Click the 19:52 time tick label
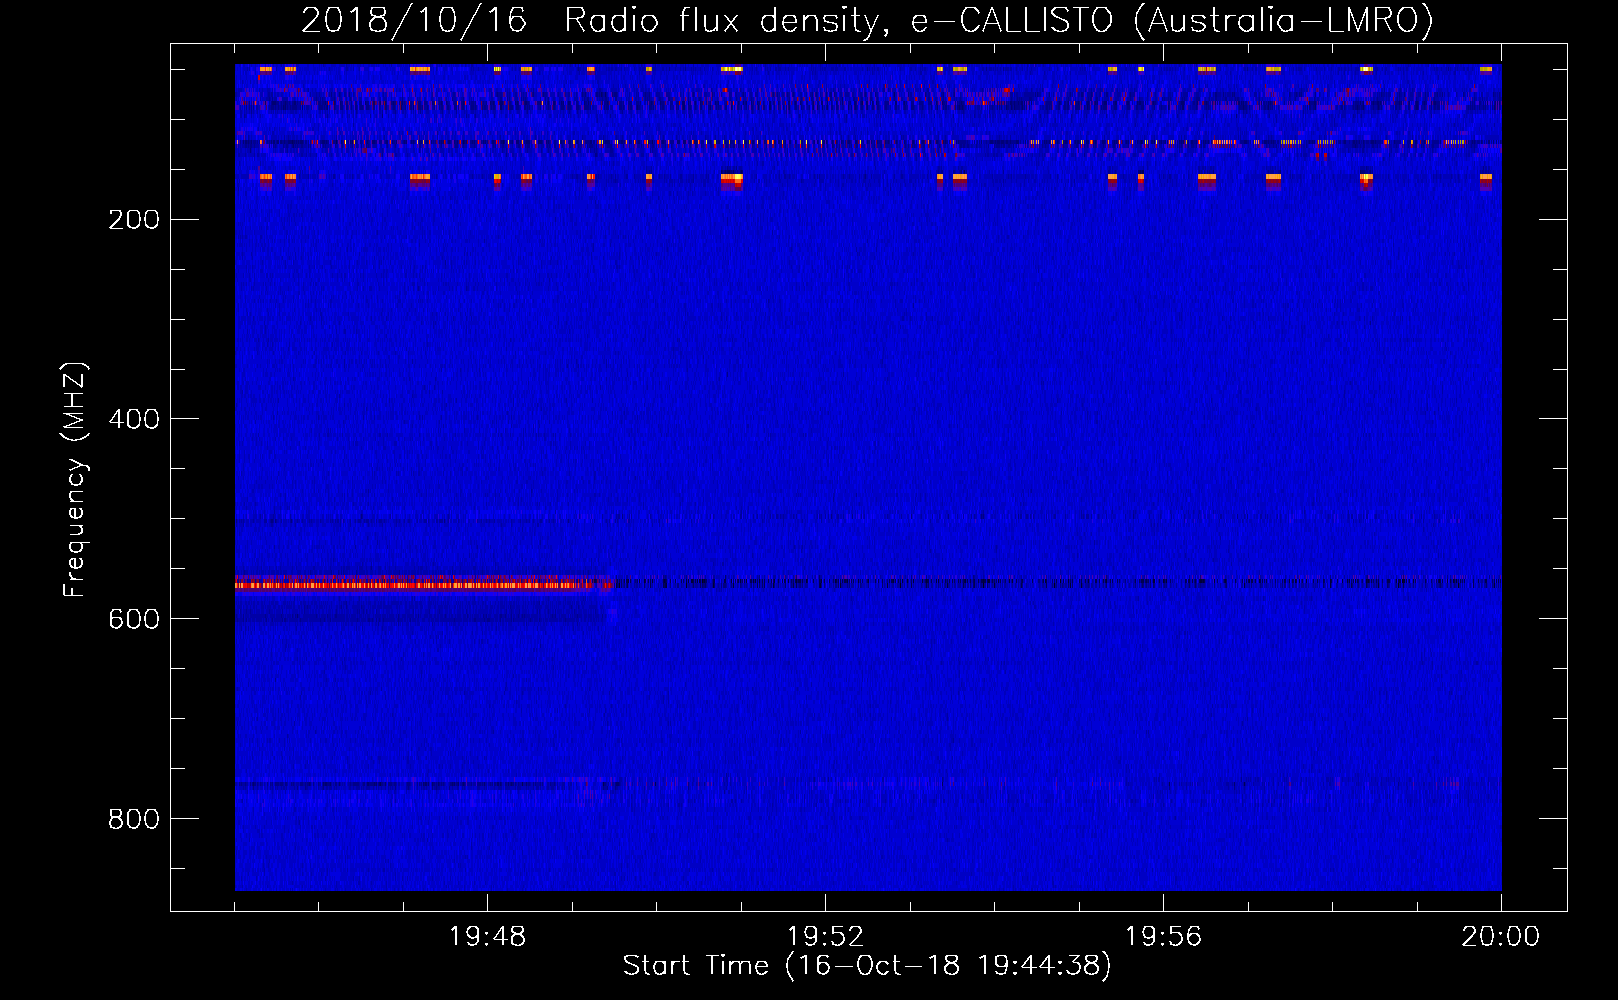Screen dimensions: 1618x1000 point(825,937)
